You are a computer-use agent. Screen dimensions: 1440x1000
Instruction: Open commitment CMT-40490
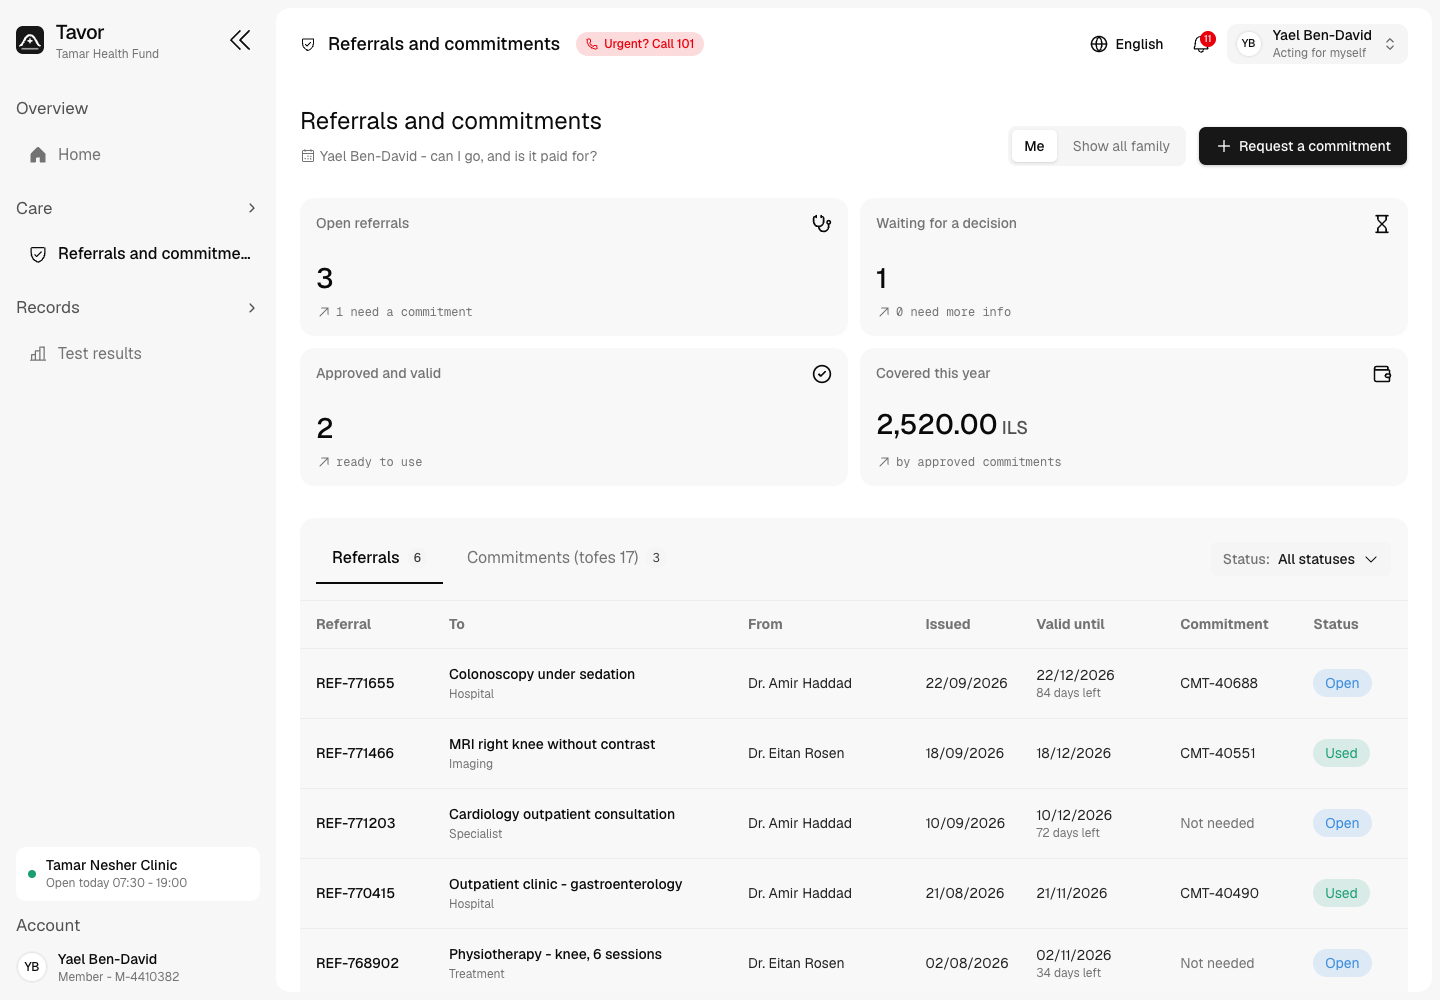tap(1219, 894)
